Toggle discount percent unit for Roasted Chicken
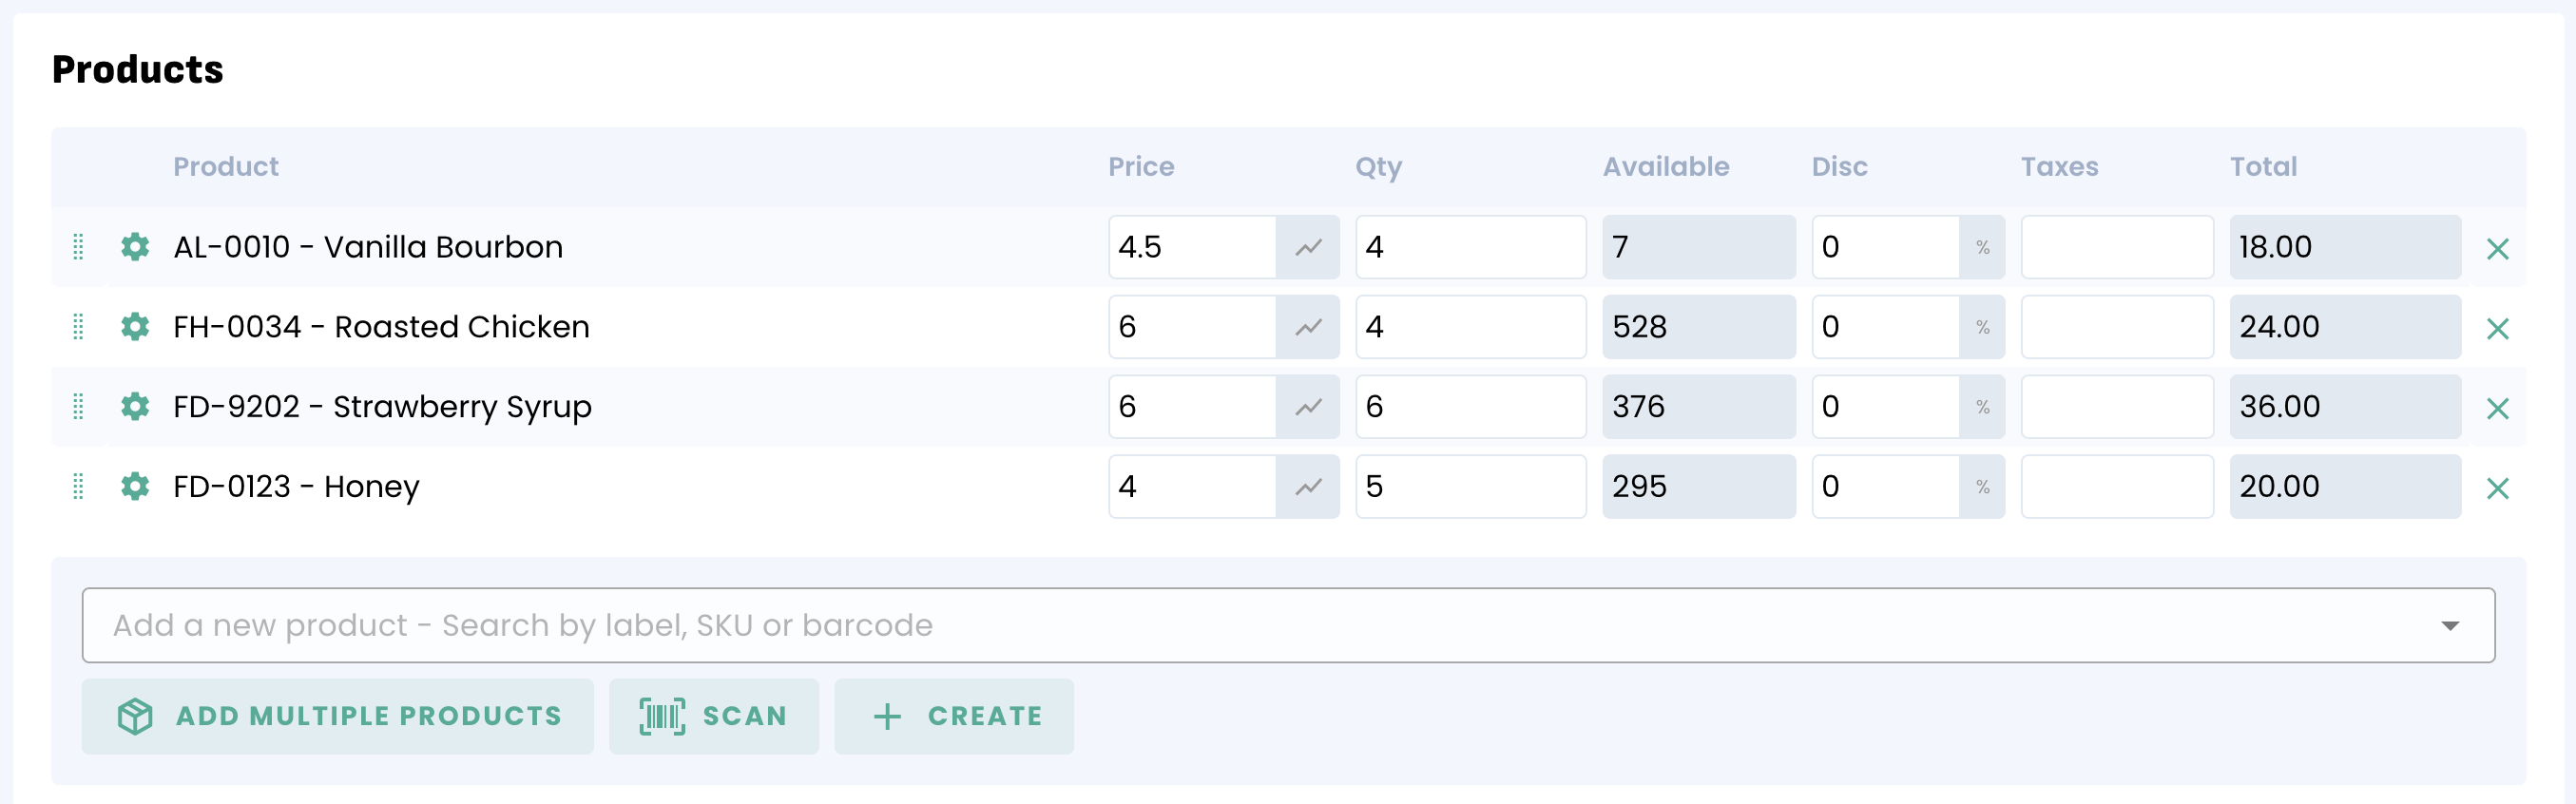 (1982, 327)
